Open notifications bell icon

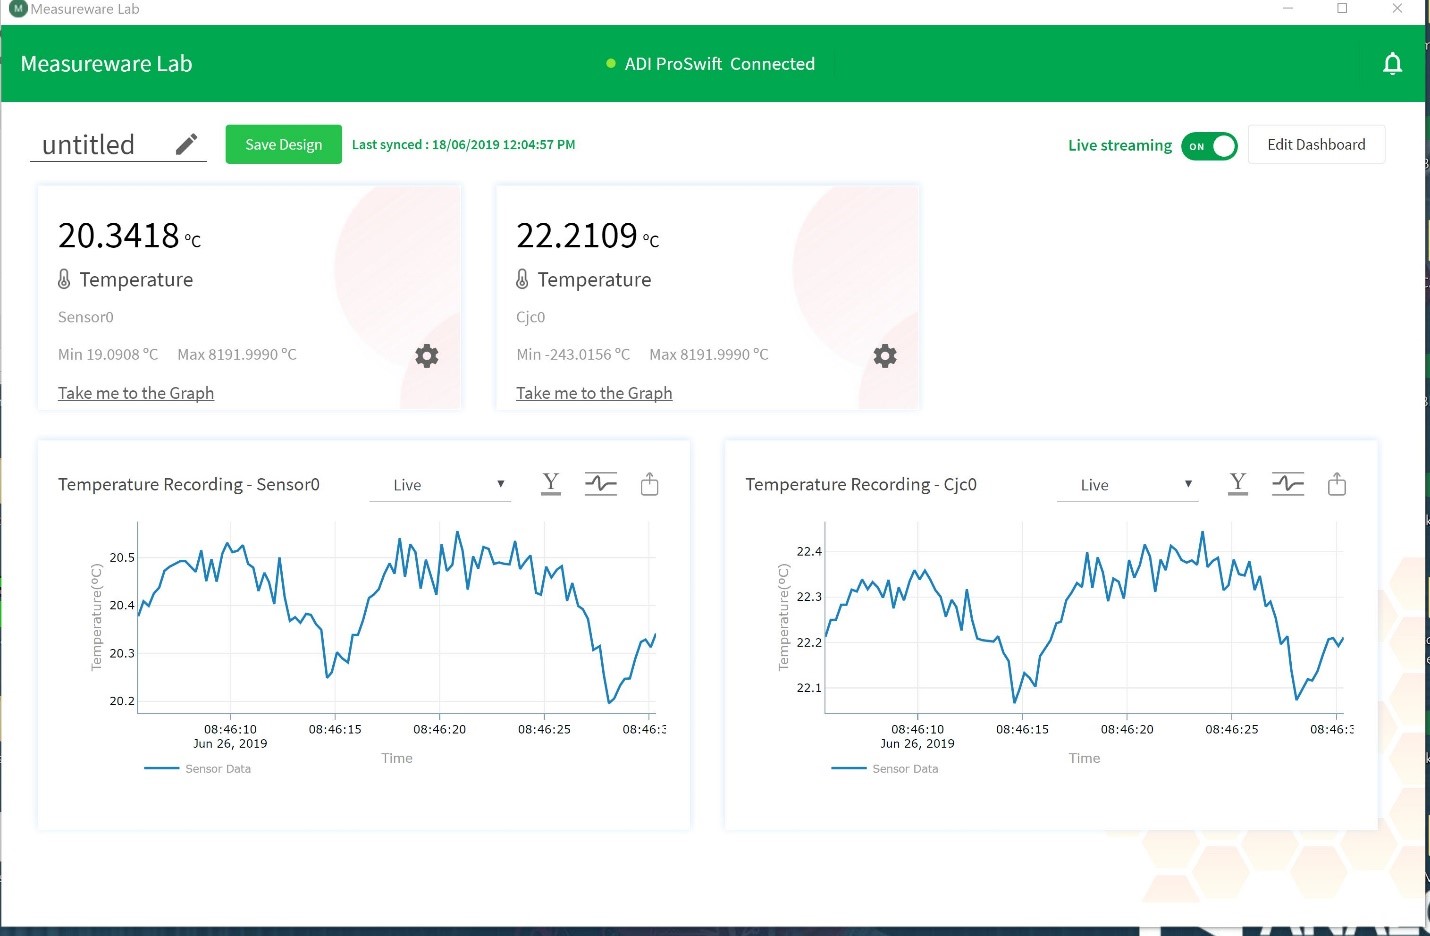1392,64
